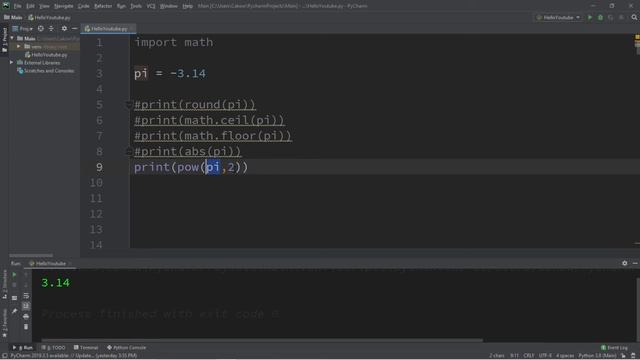Image resolution: width=640 pixels, height=360 pixels.
Task: Run HelloYoutube with the green play icon in top toolbar
Action: click(x=590, y=18)
